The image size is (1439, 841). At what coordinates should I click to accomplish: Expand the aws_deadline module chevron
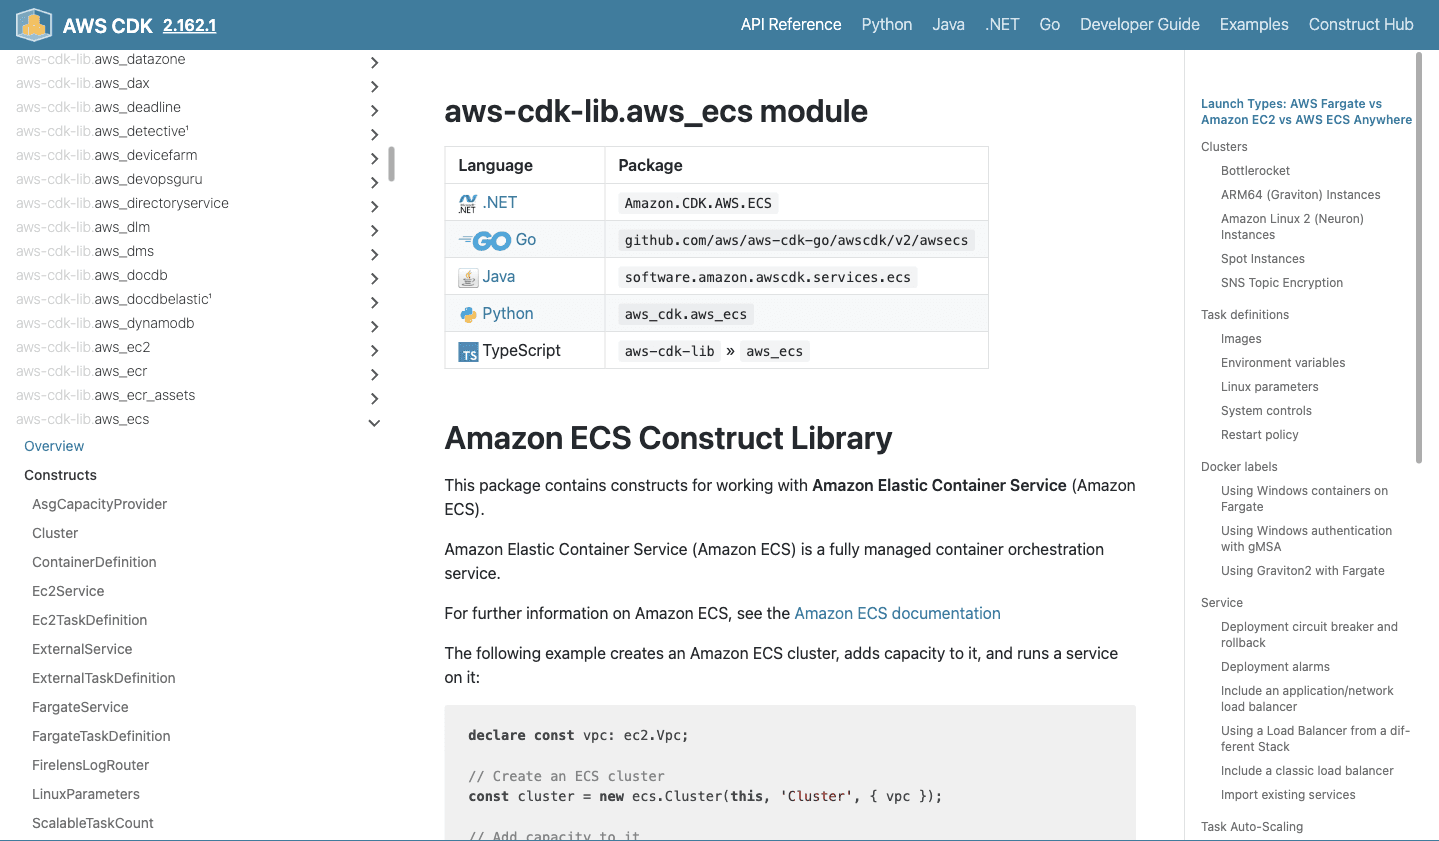374,110
